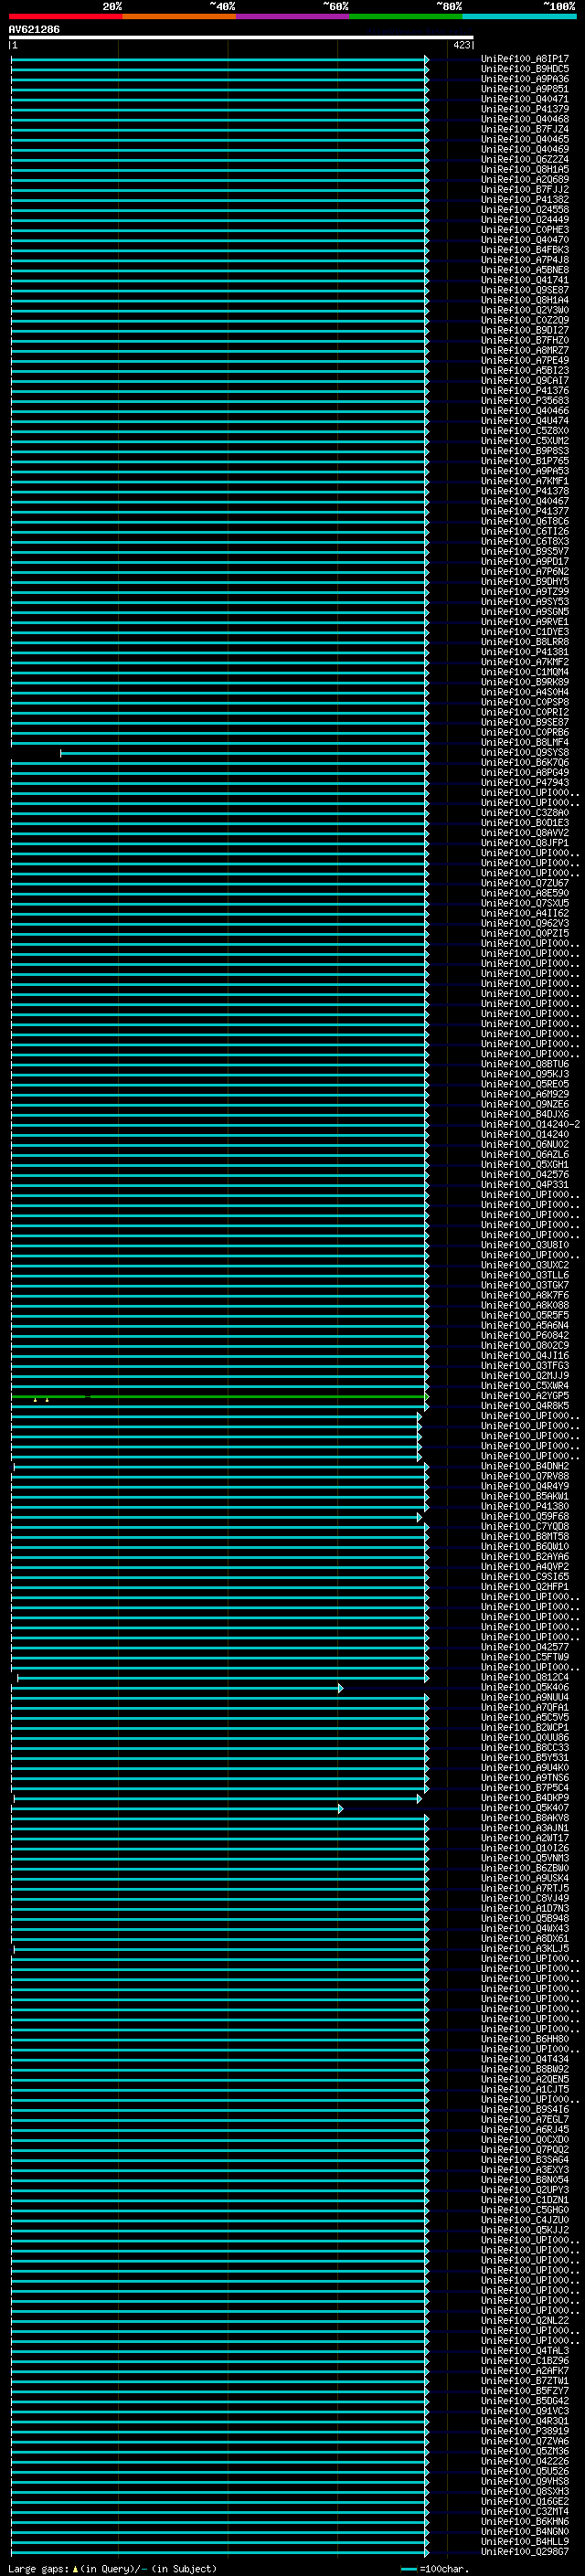Screen dimensions: 585x2576
Task: Click the UniRef100_P41379 label
Action: click(x=525, y=109)
